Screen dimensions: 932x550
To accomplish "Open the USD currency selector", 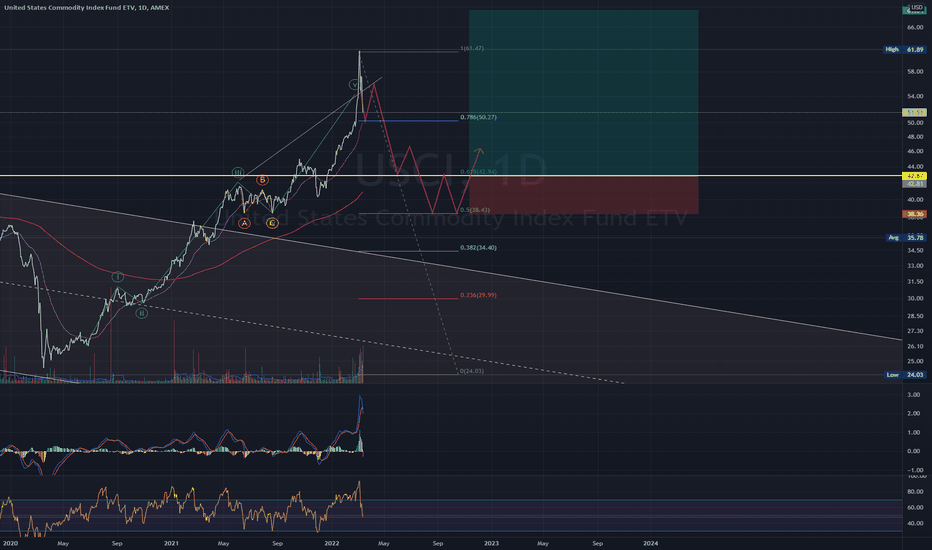I will point(917,8).
